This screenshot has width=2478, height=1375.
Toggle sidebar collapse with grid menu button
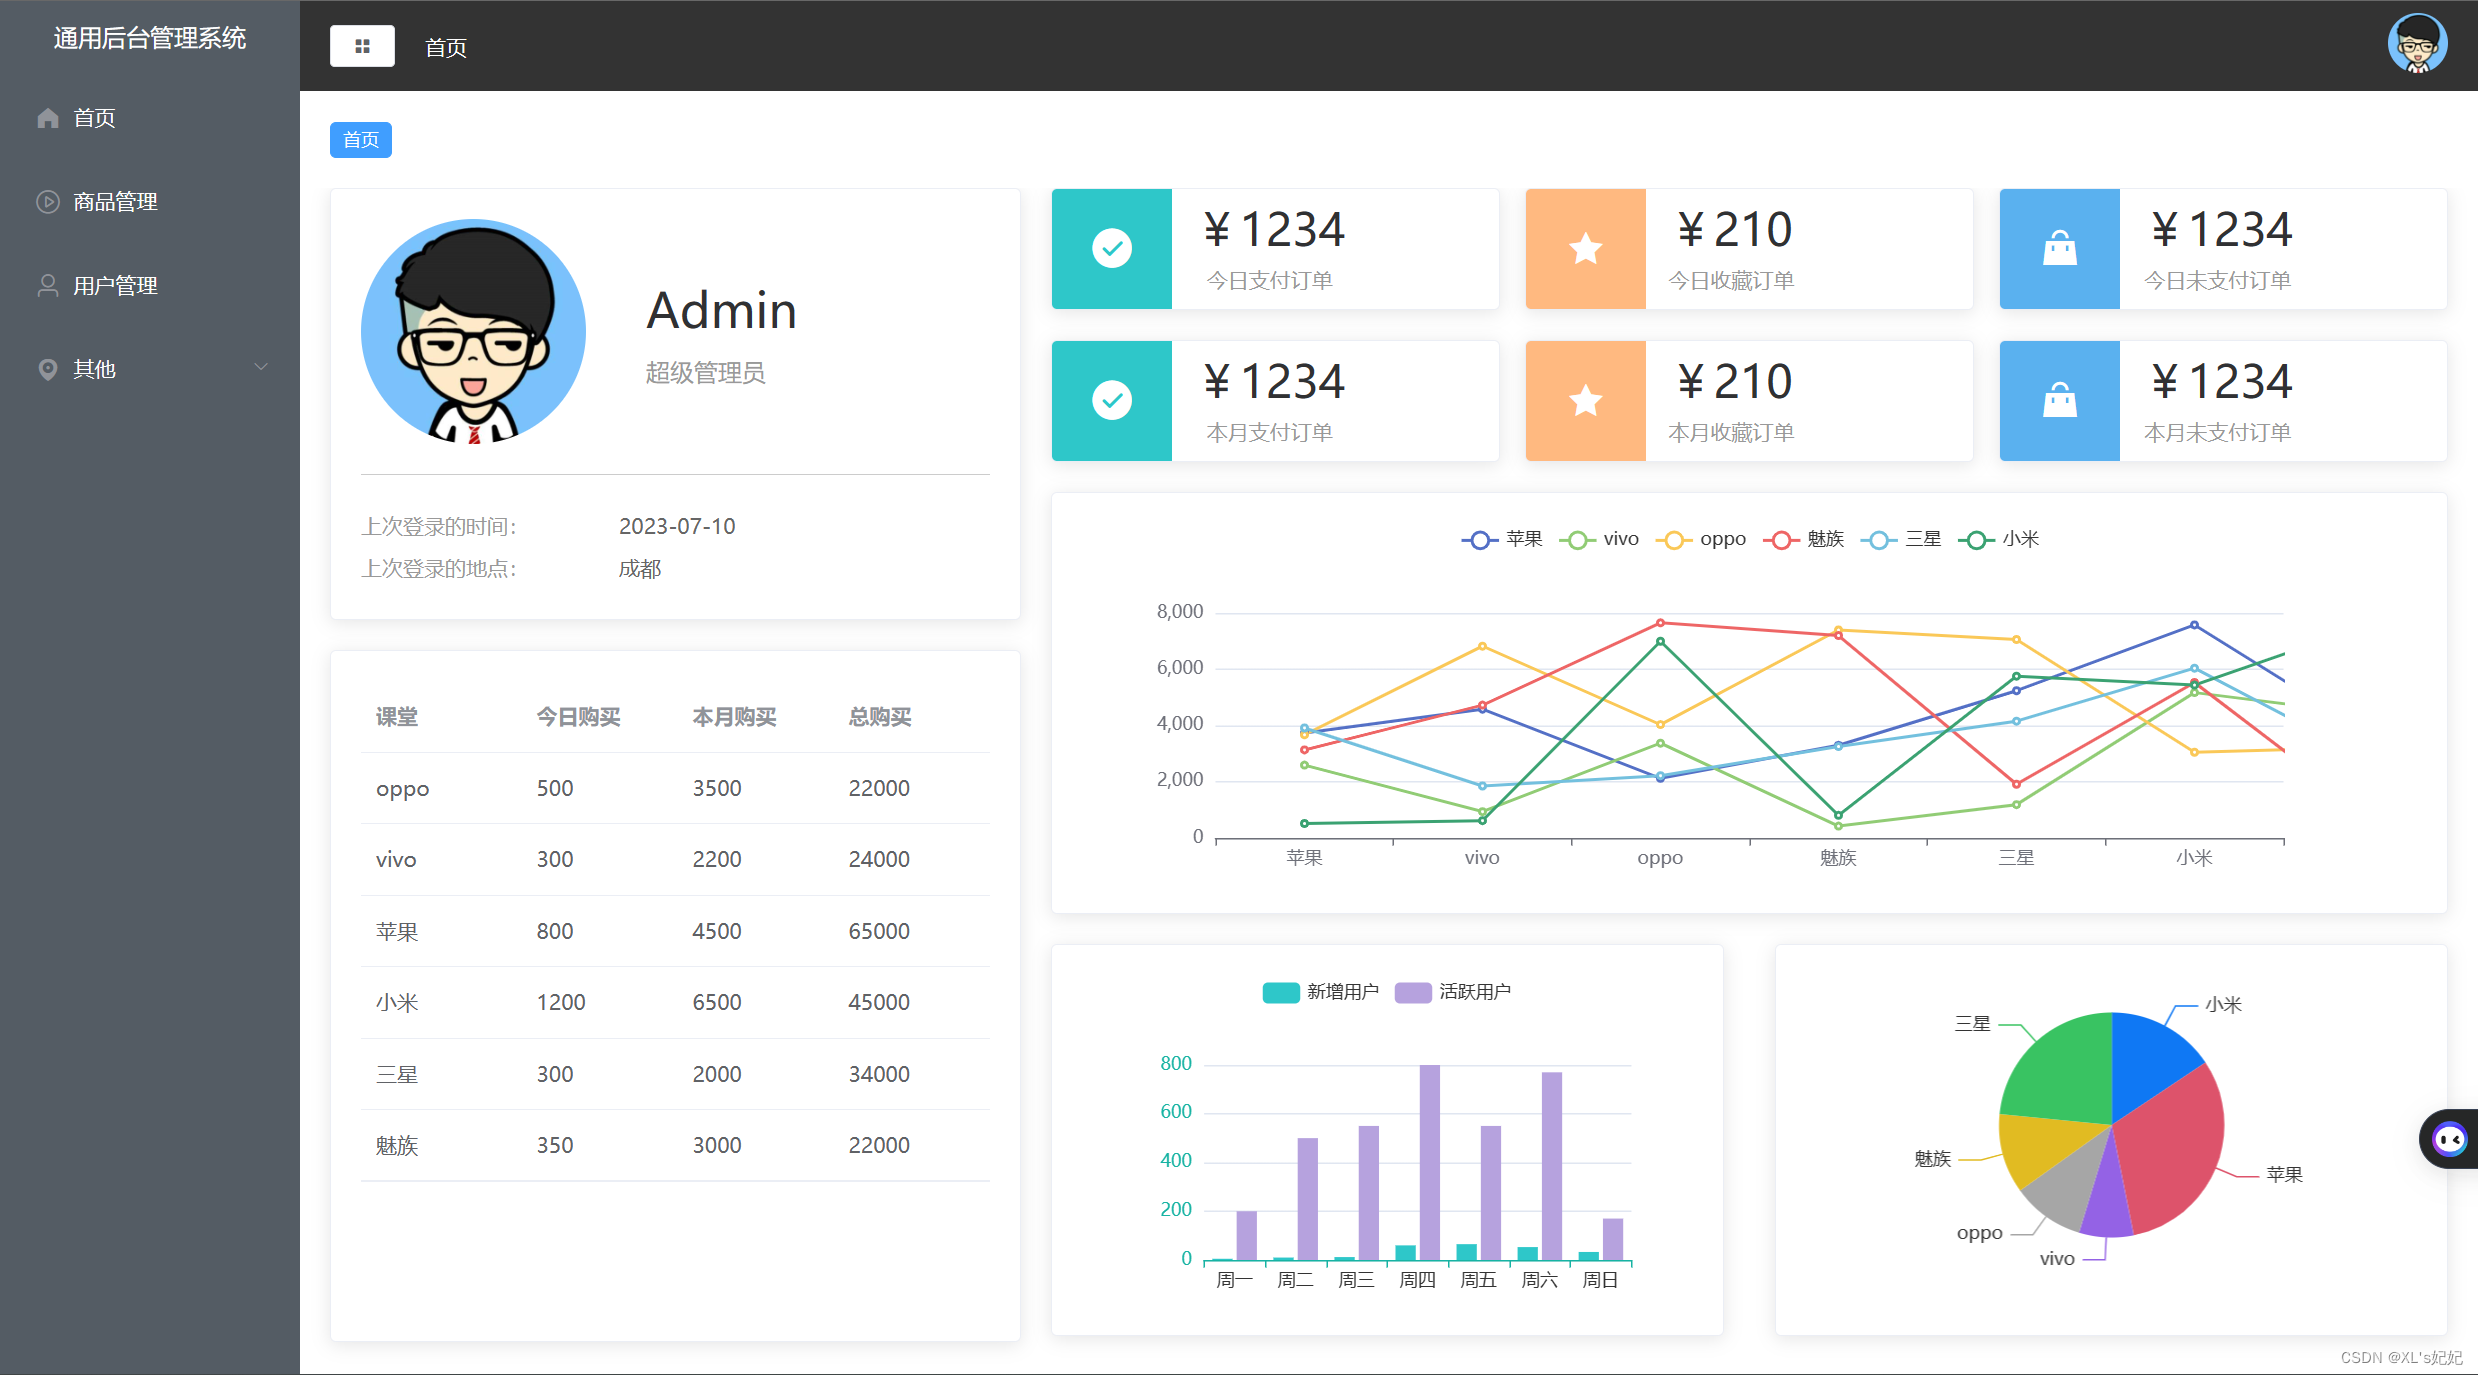click(x=362, y=46)
